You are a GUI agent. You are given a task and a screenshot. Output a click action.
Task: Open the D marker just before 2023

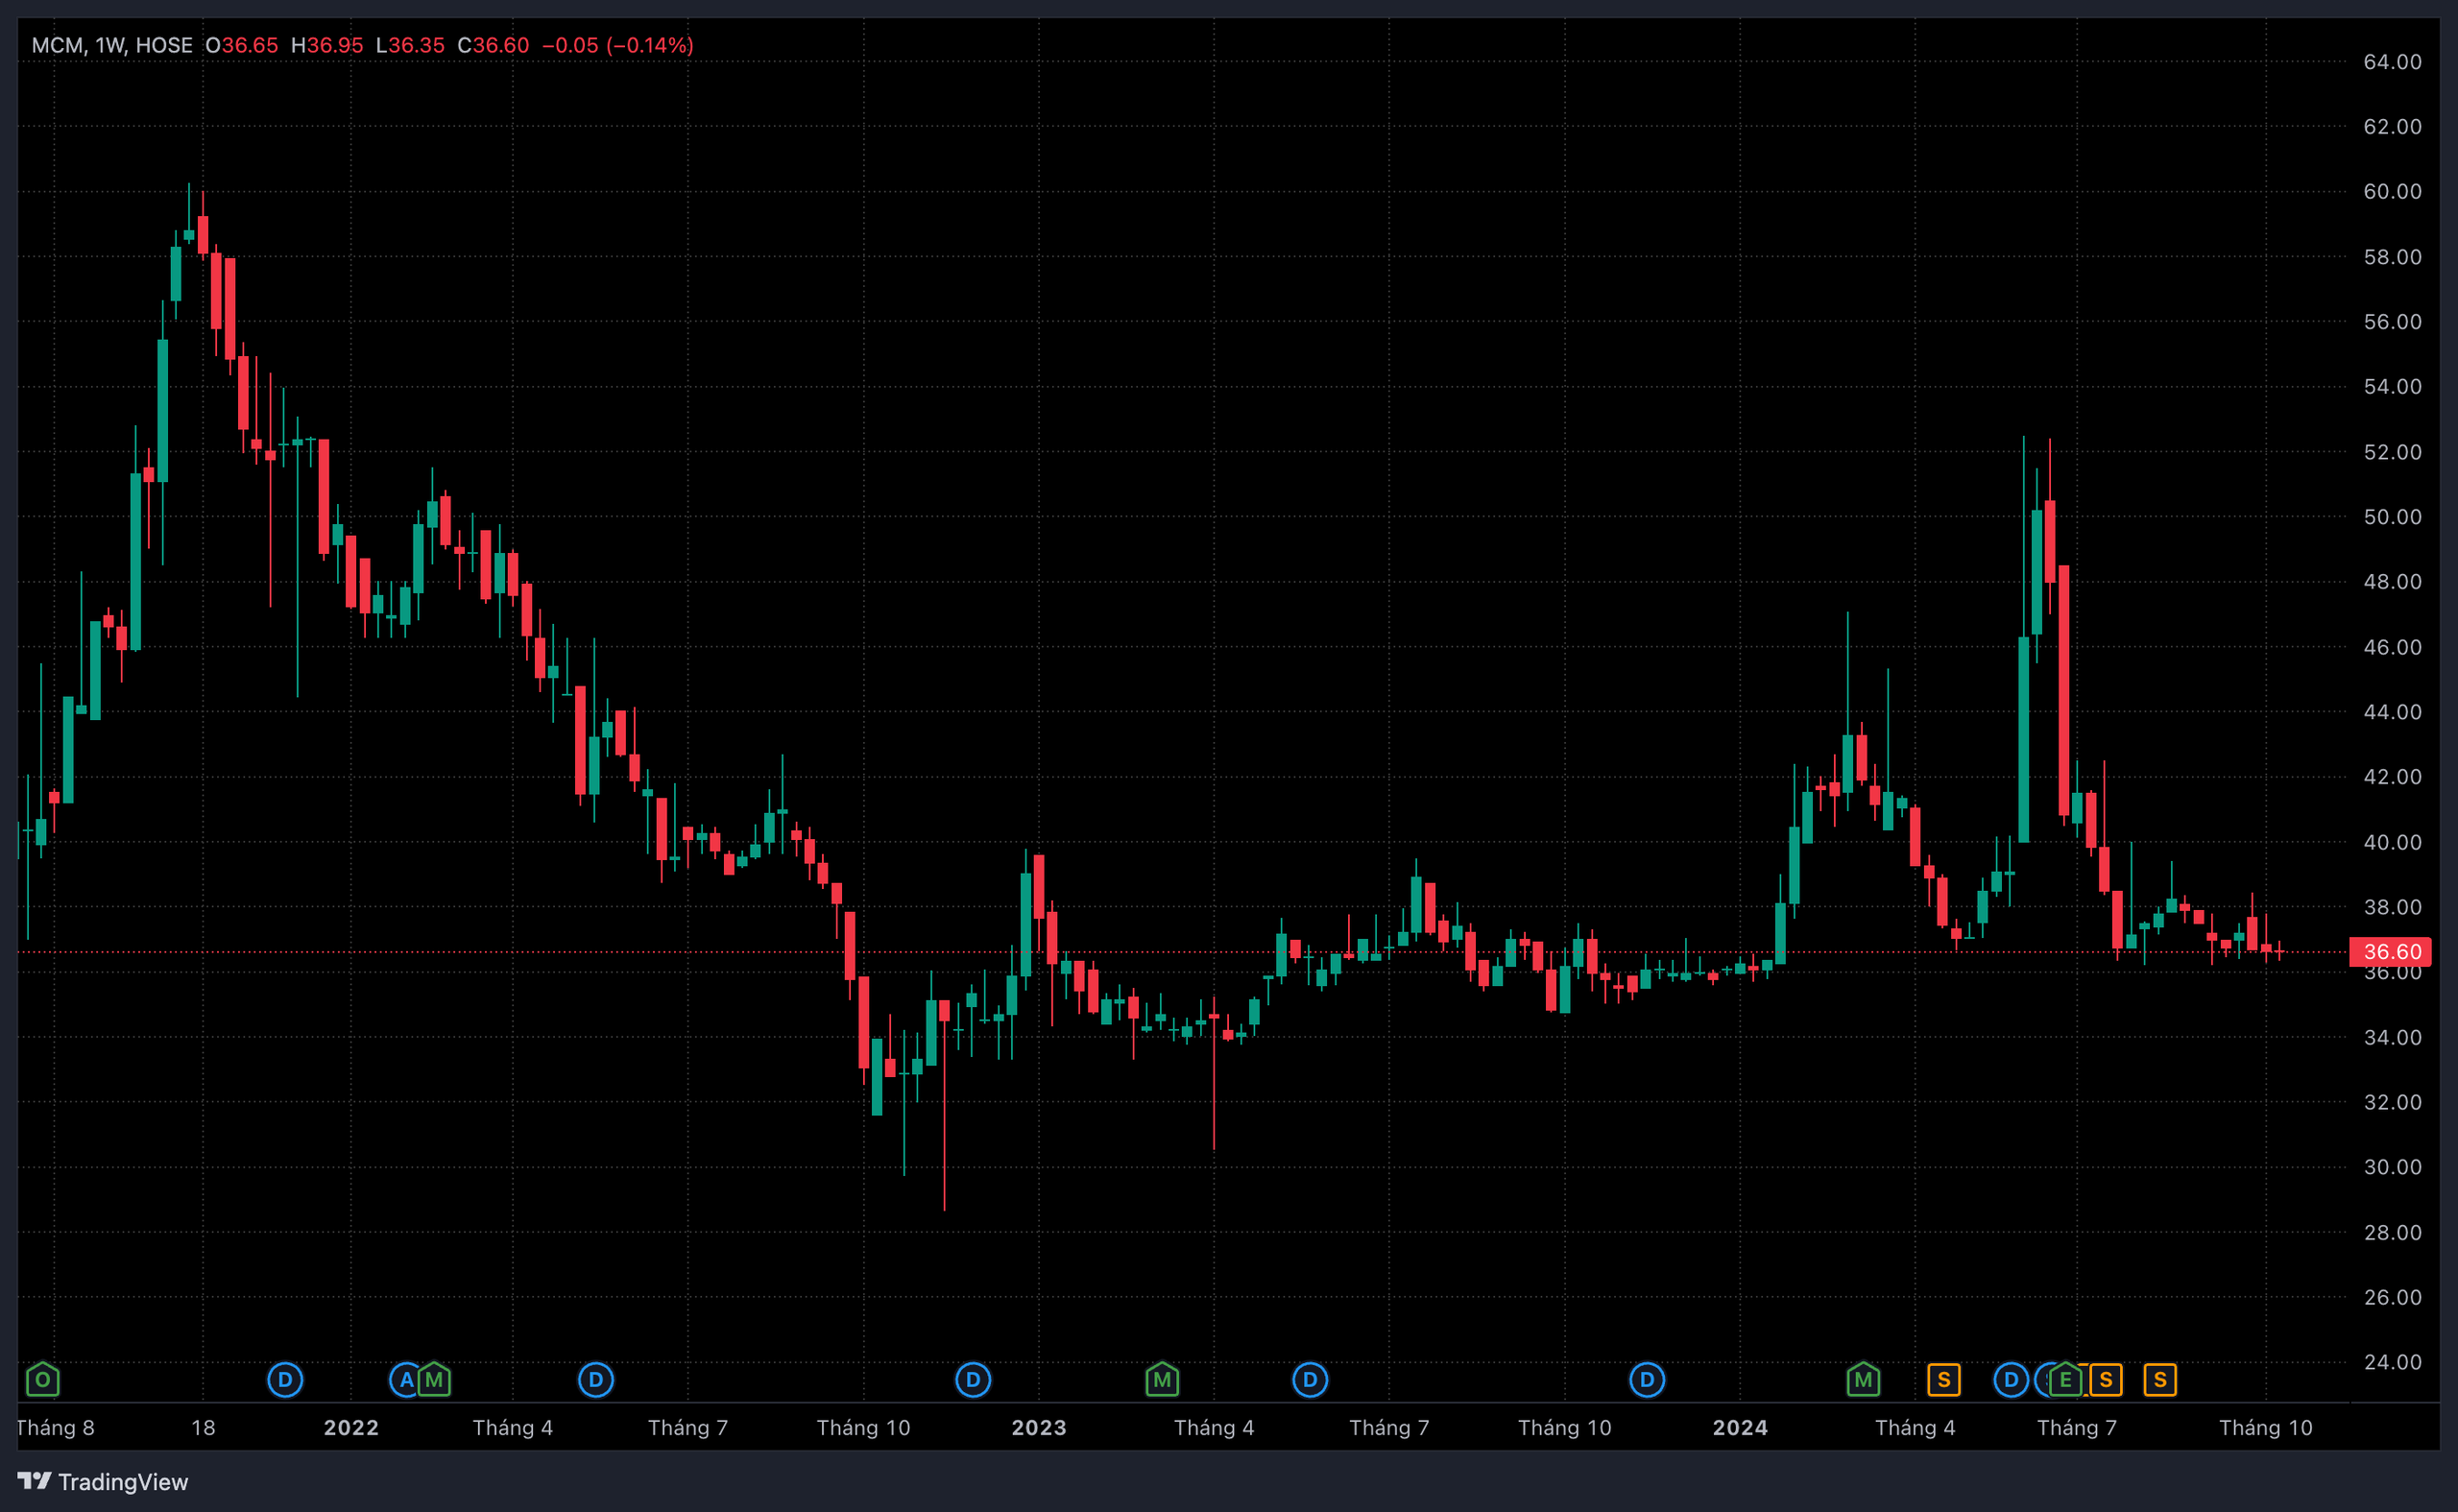[973, 1380]
